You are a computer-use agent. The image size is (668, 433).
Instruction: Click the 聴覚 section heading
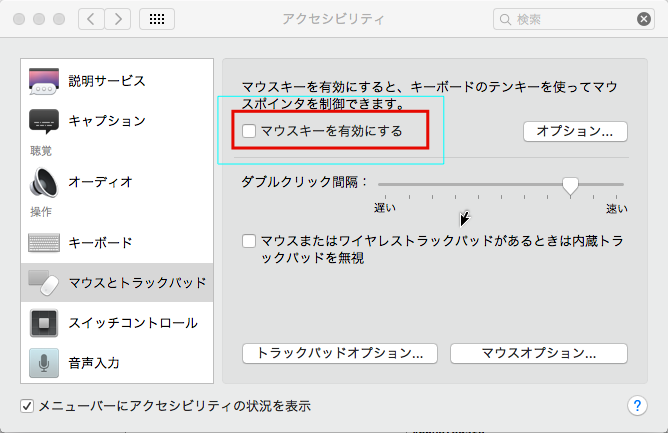tap(41, 151)
